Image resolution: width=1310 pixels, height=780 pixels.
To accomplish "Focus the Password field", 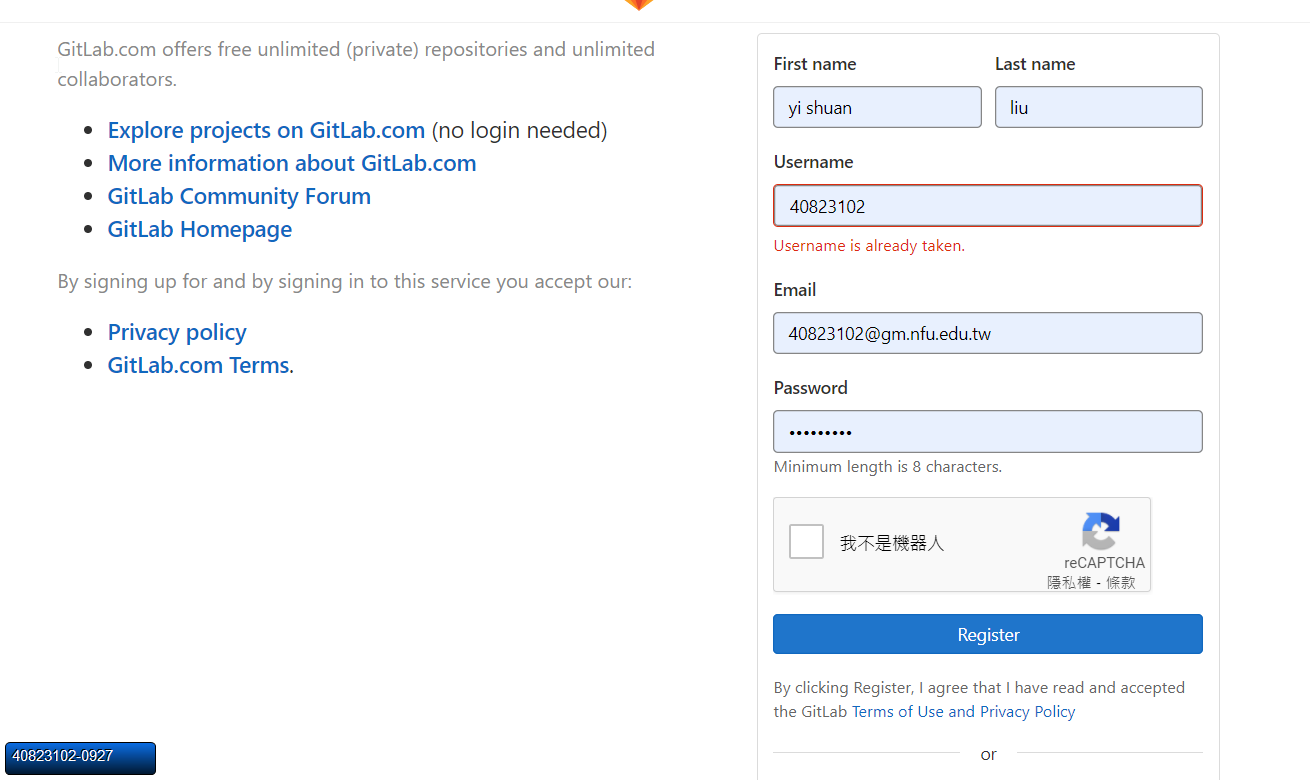I will (988, 431).
